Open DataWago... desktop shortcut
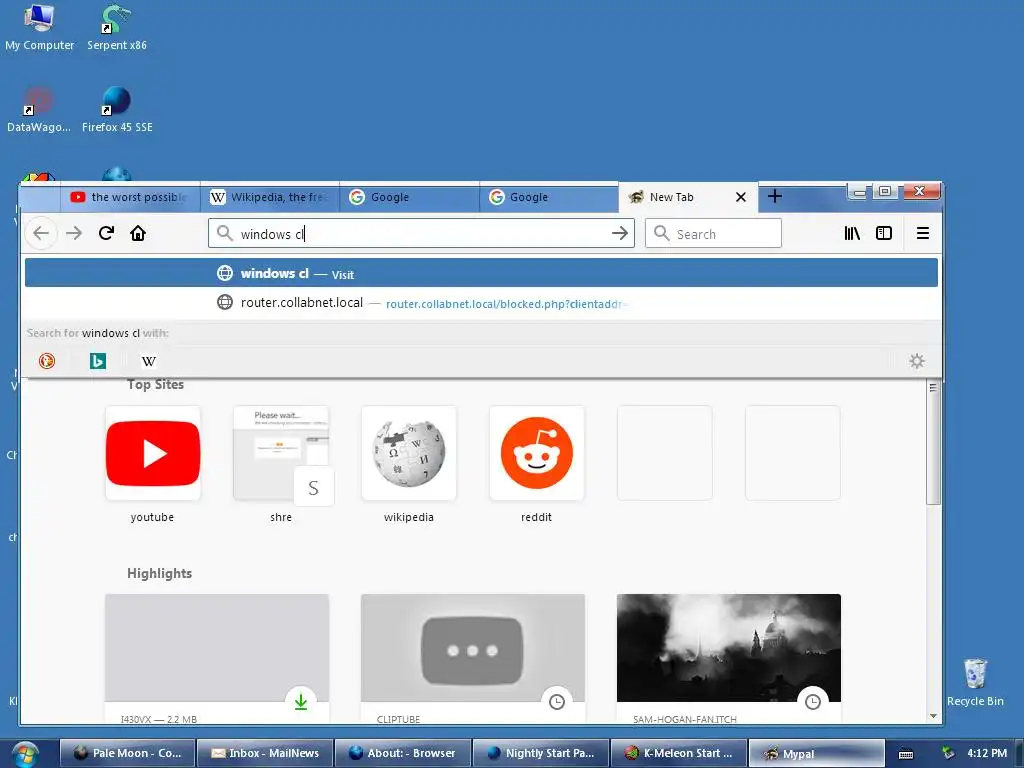This screenshot has height=768, width=1024. (39, 110)
